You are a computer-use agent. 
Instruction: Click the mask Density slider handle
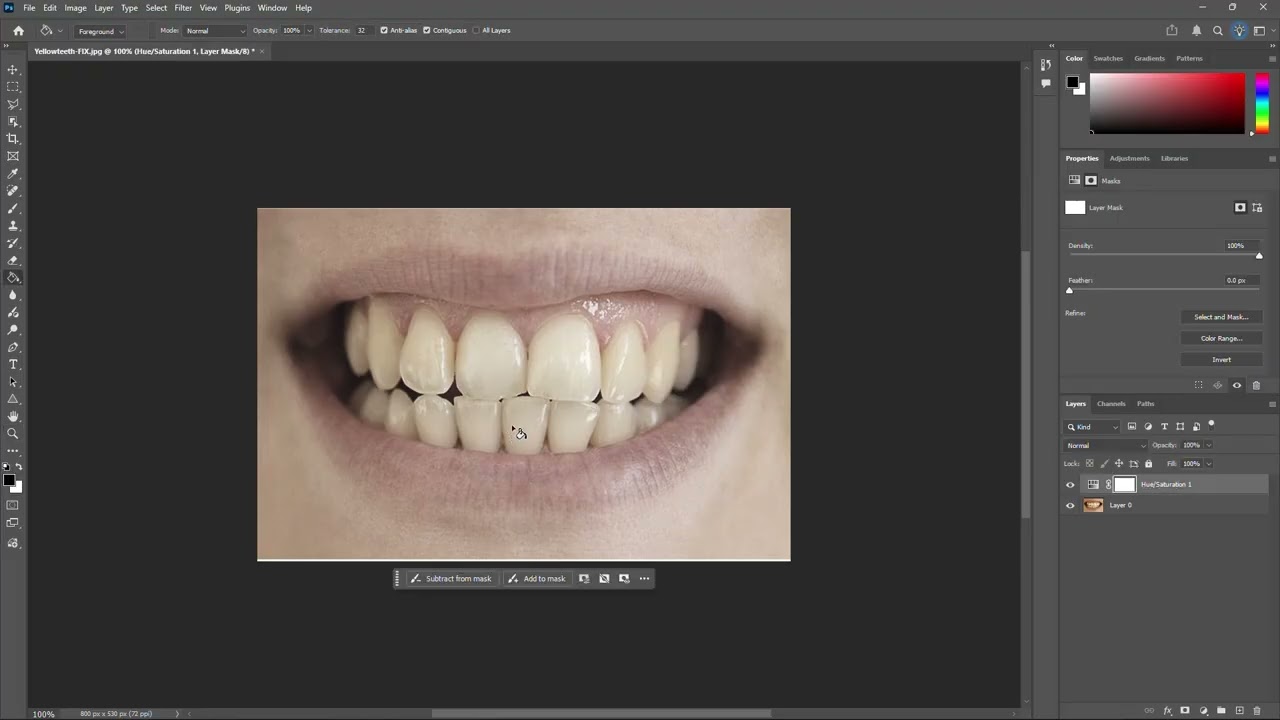(1259, 256)
